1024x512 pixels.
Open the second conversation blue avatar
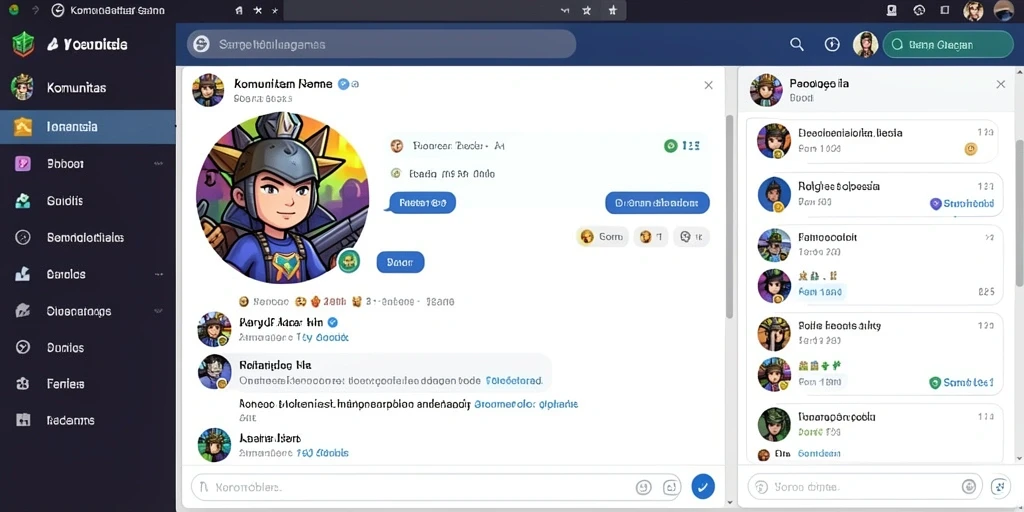[x=774, y=194]
